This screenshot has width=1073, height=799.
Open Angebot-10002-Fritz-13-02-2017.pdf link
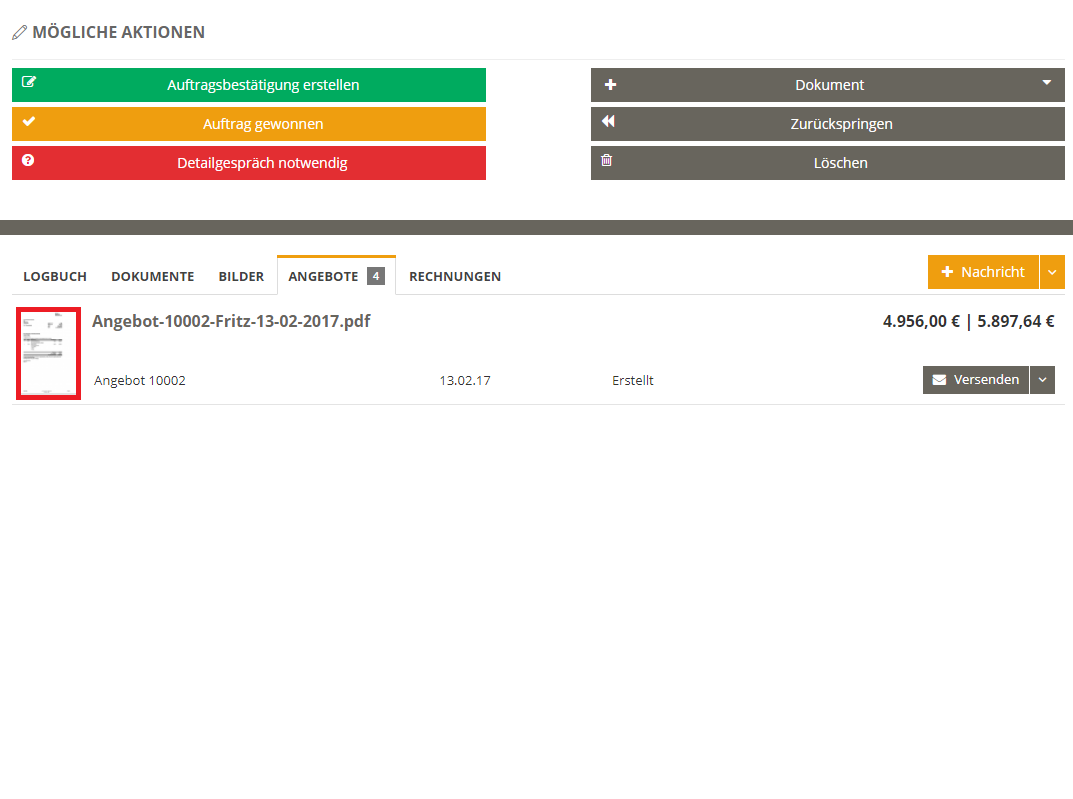pyautogui.click(x=231, y=322)
